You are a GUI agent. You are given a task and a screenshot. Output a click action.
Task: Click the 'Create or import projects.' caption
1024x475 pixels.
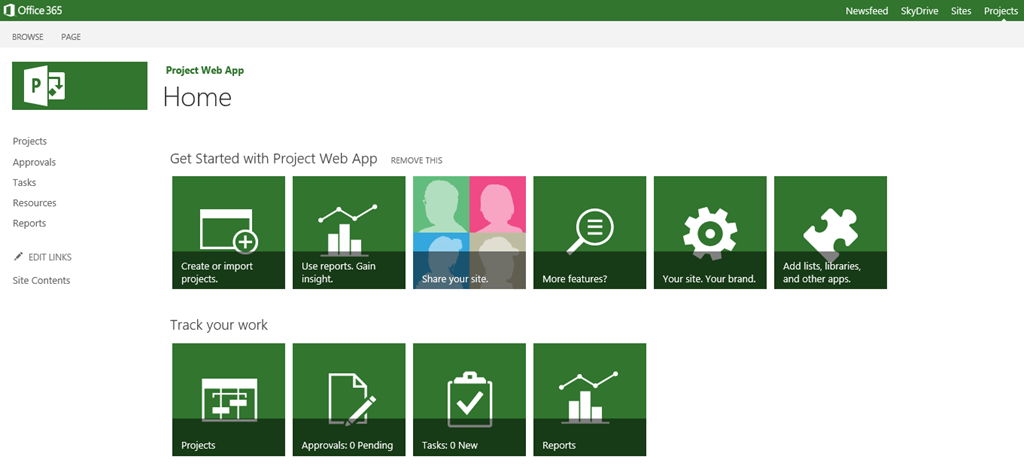click(x=217, y=272)
